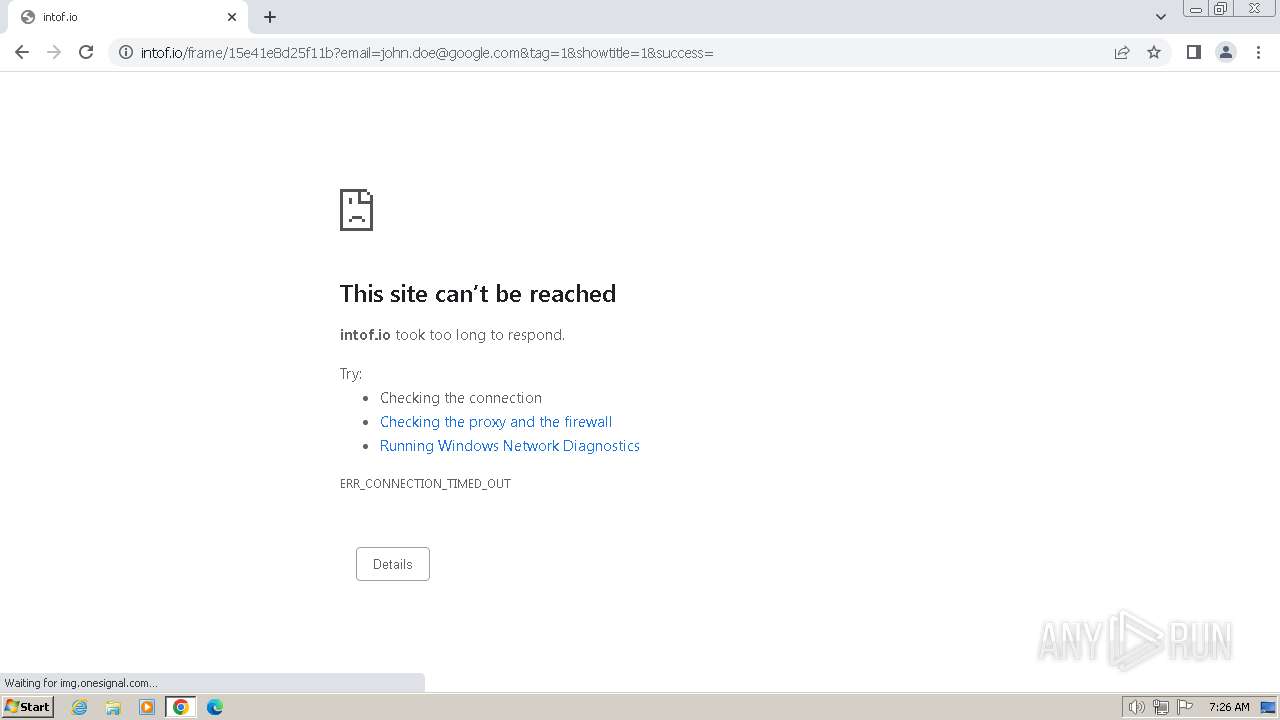The image size is (1280, 720).
Task: Open Microsoft Edge from taskbar
Action: tap(215, 707)
